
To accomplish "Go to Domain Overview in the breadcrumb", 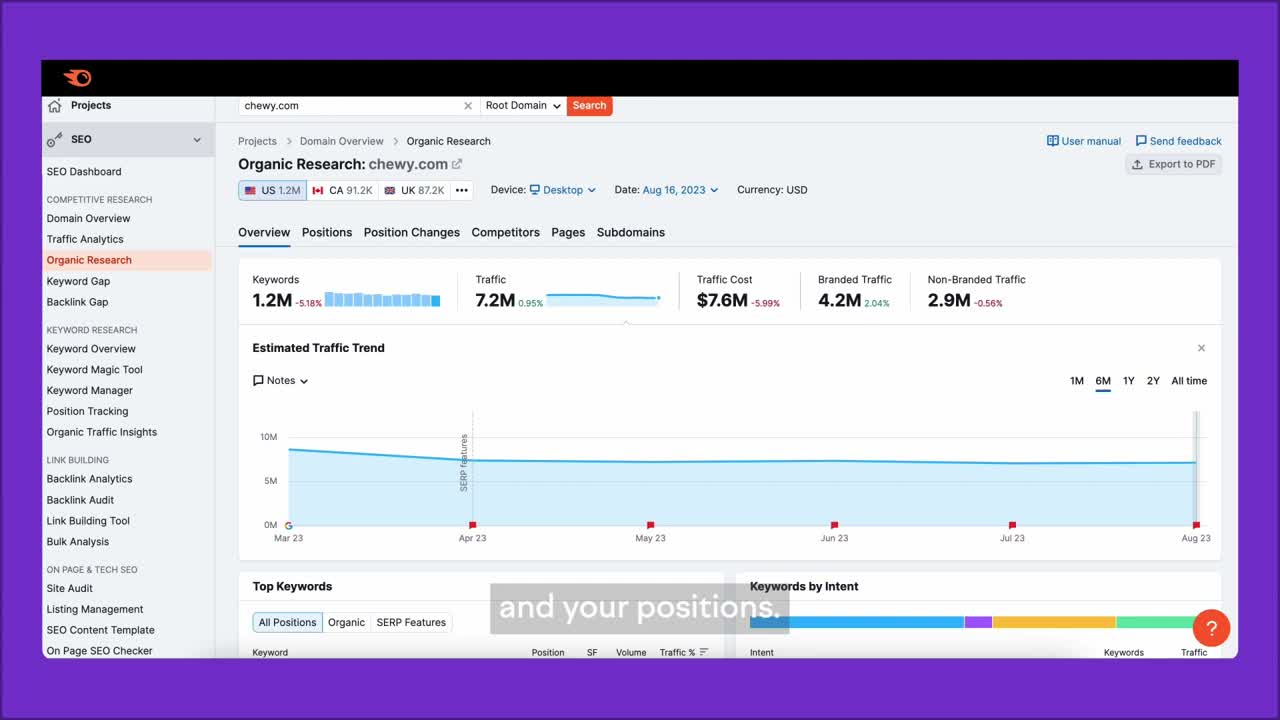I will coord(342,141).
